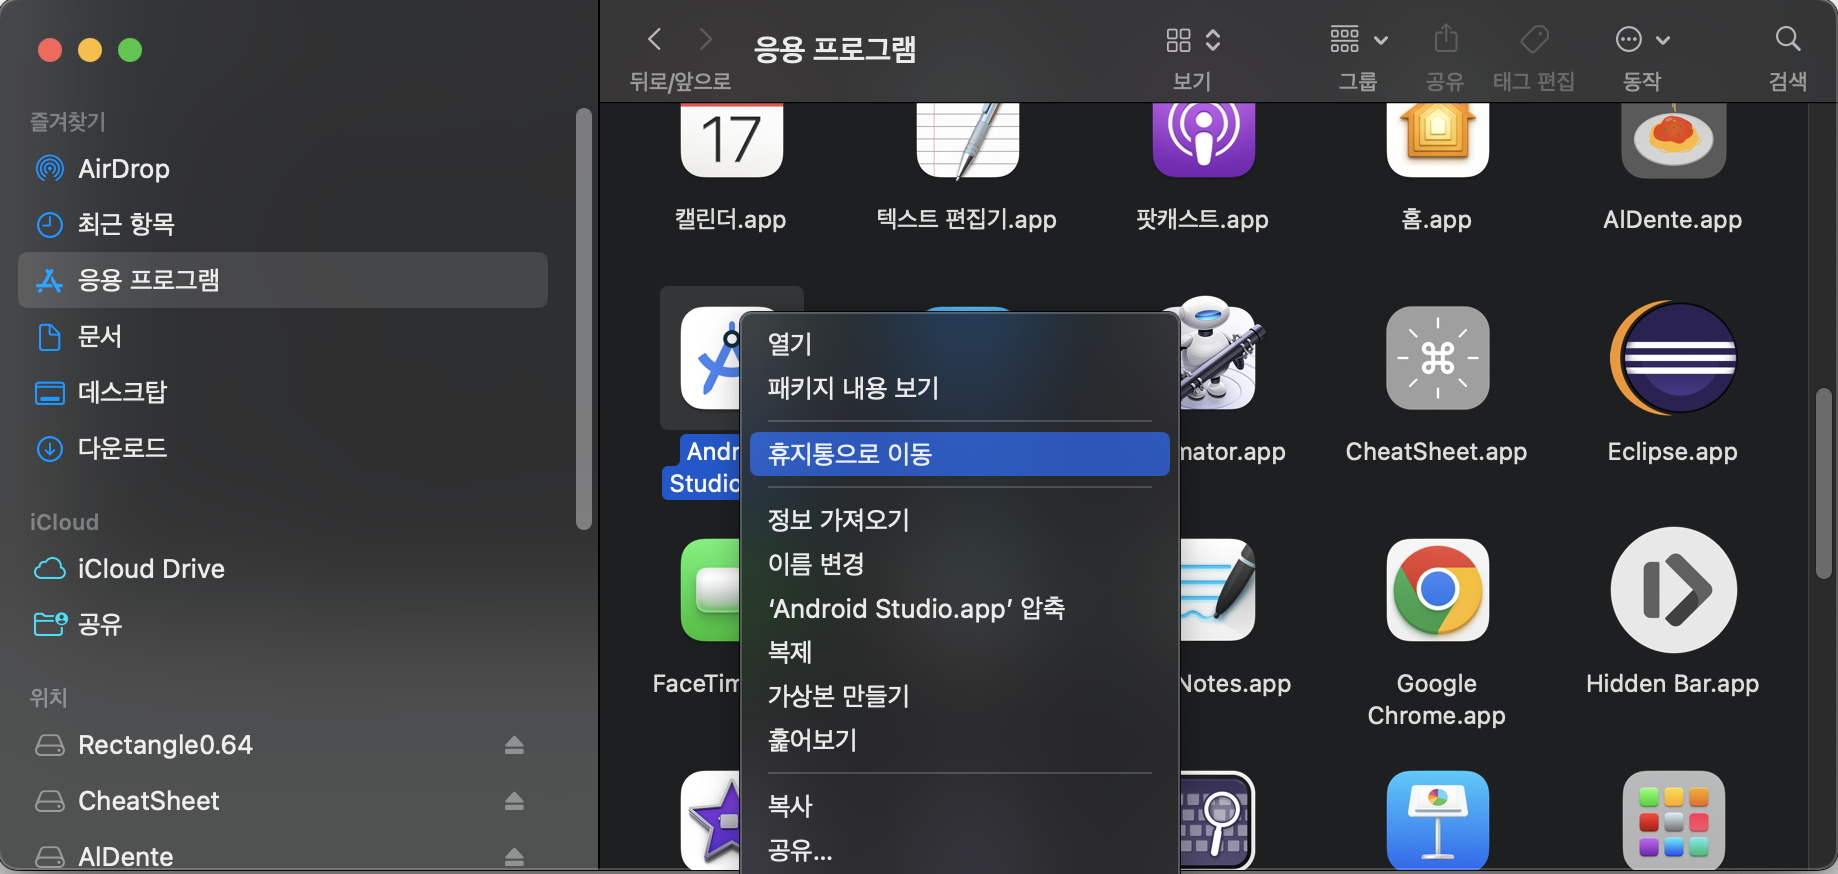1838x874 pixels.
Task: Open 다운로드 in the sidebar
Action: coord(283,448)
